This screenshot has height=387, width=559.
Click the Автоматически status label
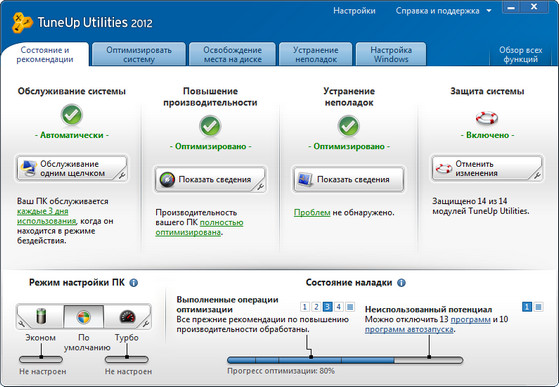click(x=72, y=135)
